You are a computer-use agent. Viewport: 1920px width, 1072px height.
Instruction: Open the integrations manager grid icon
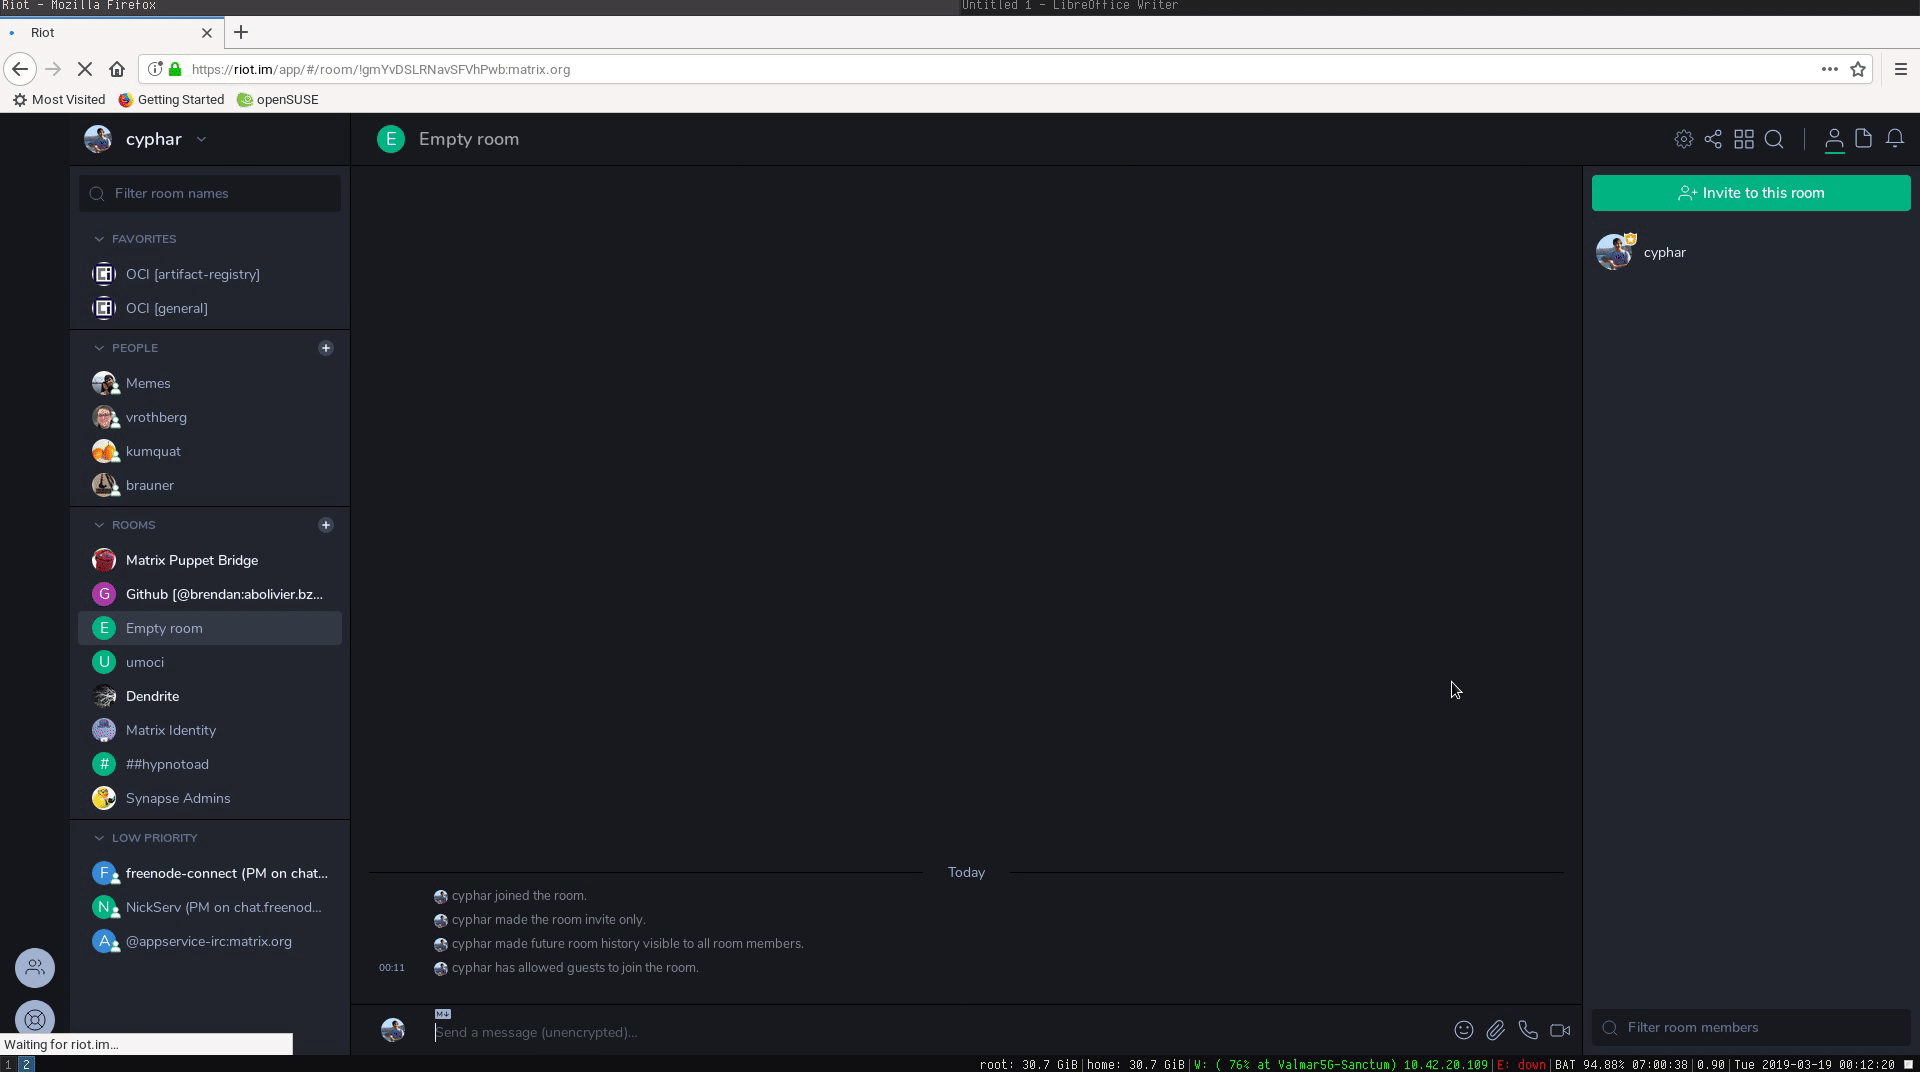click(1744, 139)
